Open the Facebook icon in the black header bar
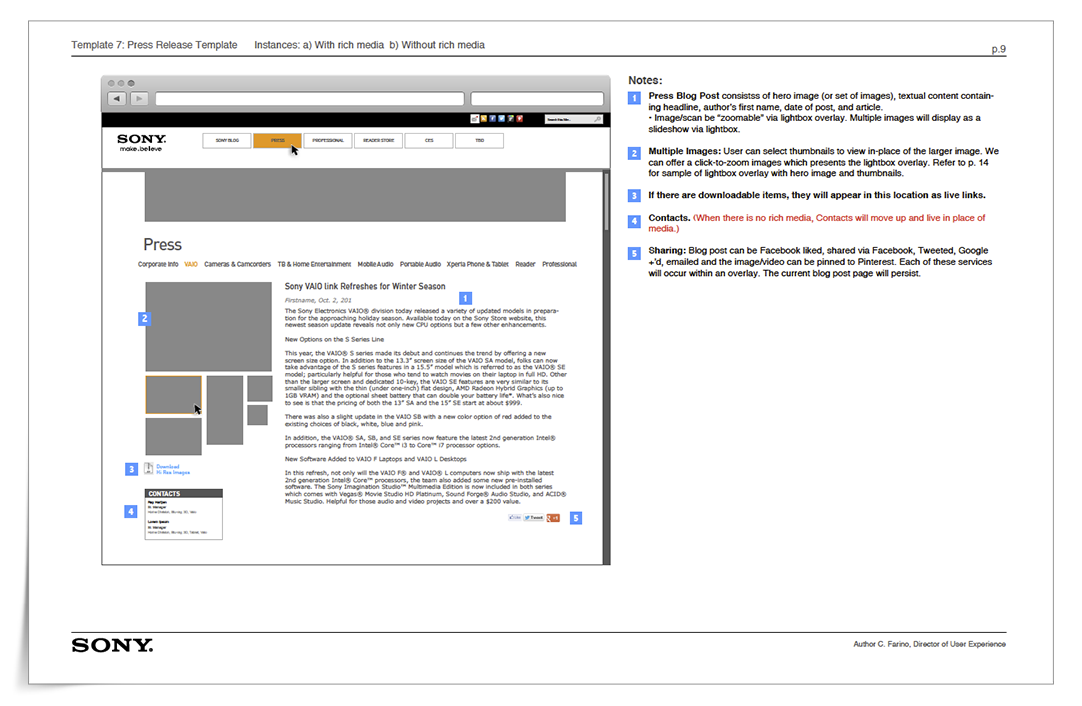1082x706 pixels. (493, 119)
